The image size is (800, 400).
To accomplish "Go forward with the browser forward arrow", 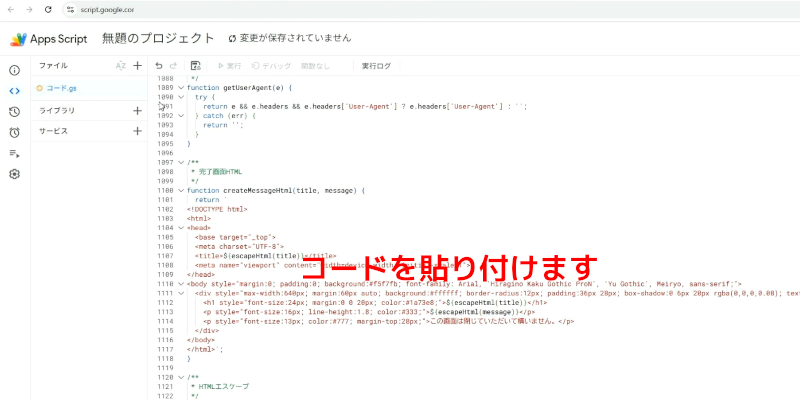I will [29, 10].
